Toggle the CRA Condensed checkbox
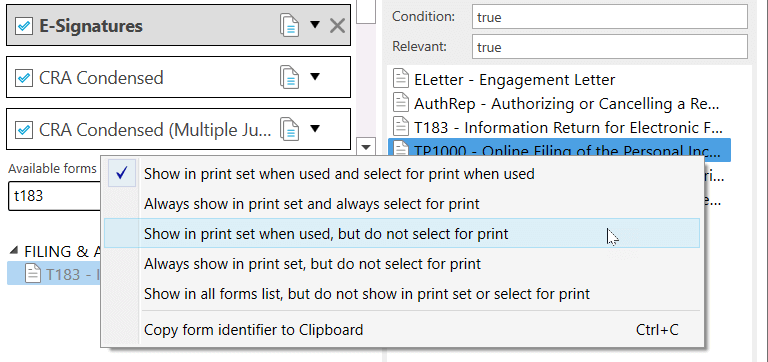 pos(24,78)
